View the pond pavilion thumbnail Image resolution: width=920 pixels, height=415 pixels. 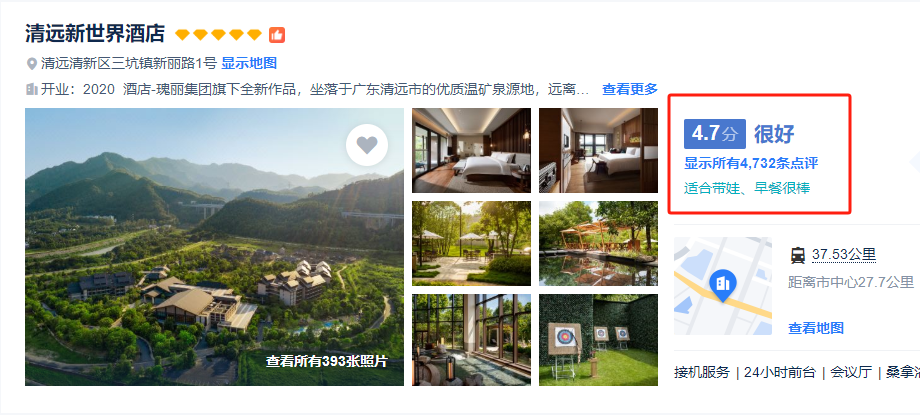pos(598,244)
